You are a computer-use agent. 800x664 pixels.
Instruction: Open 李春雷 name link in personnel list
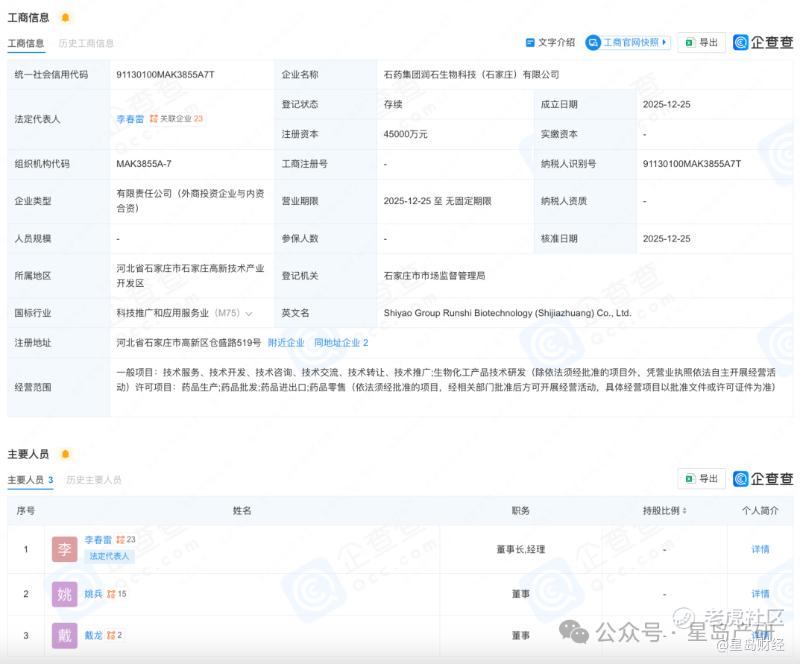click(98, 539)
